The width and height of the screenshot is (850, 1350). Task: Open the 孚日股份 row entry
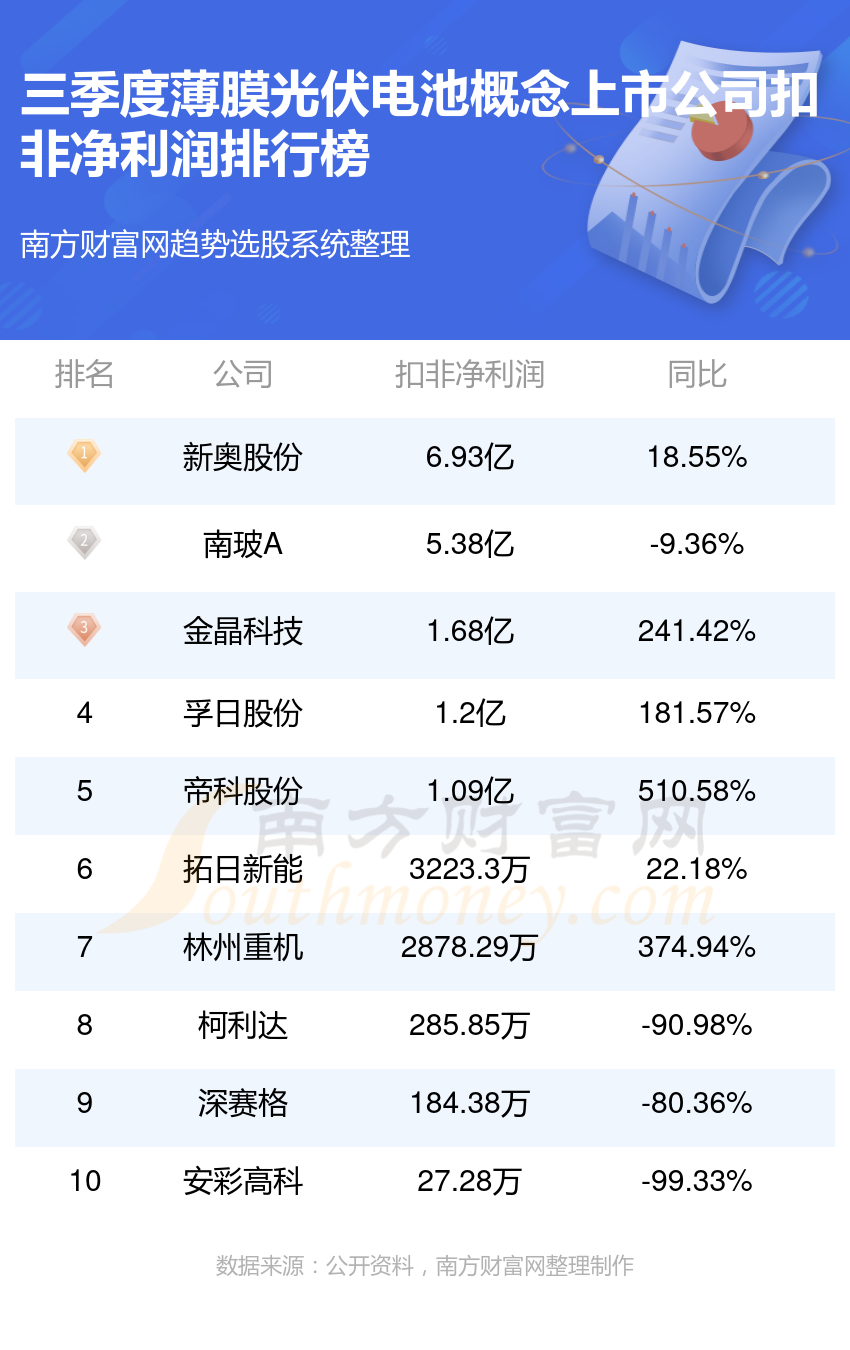pos(242,713)
